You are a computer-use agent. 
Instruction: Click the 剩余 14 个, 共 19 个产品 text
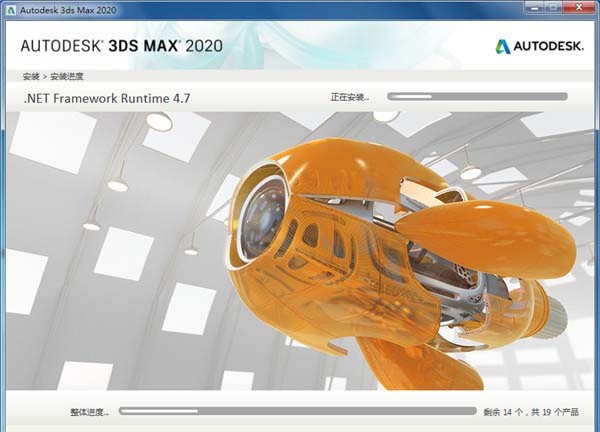pos(531,412)
